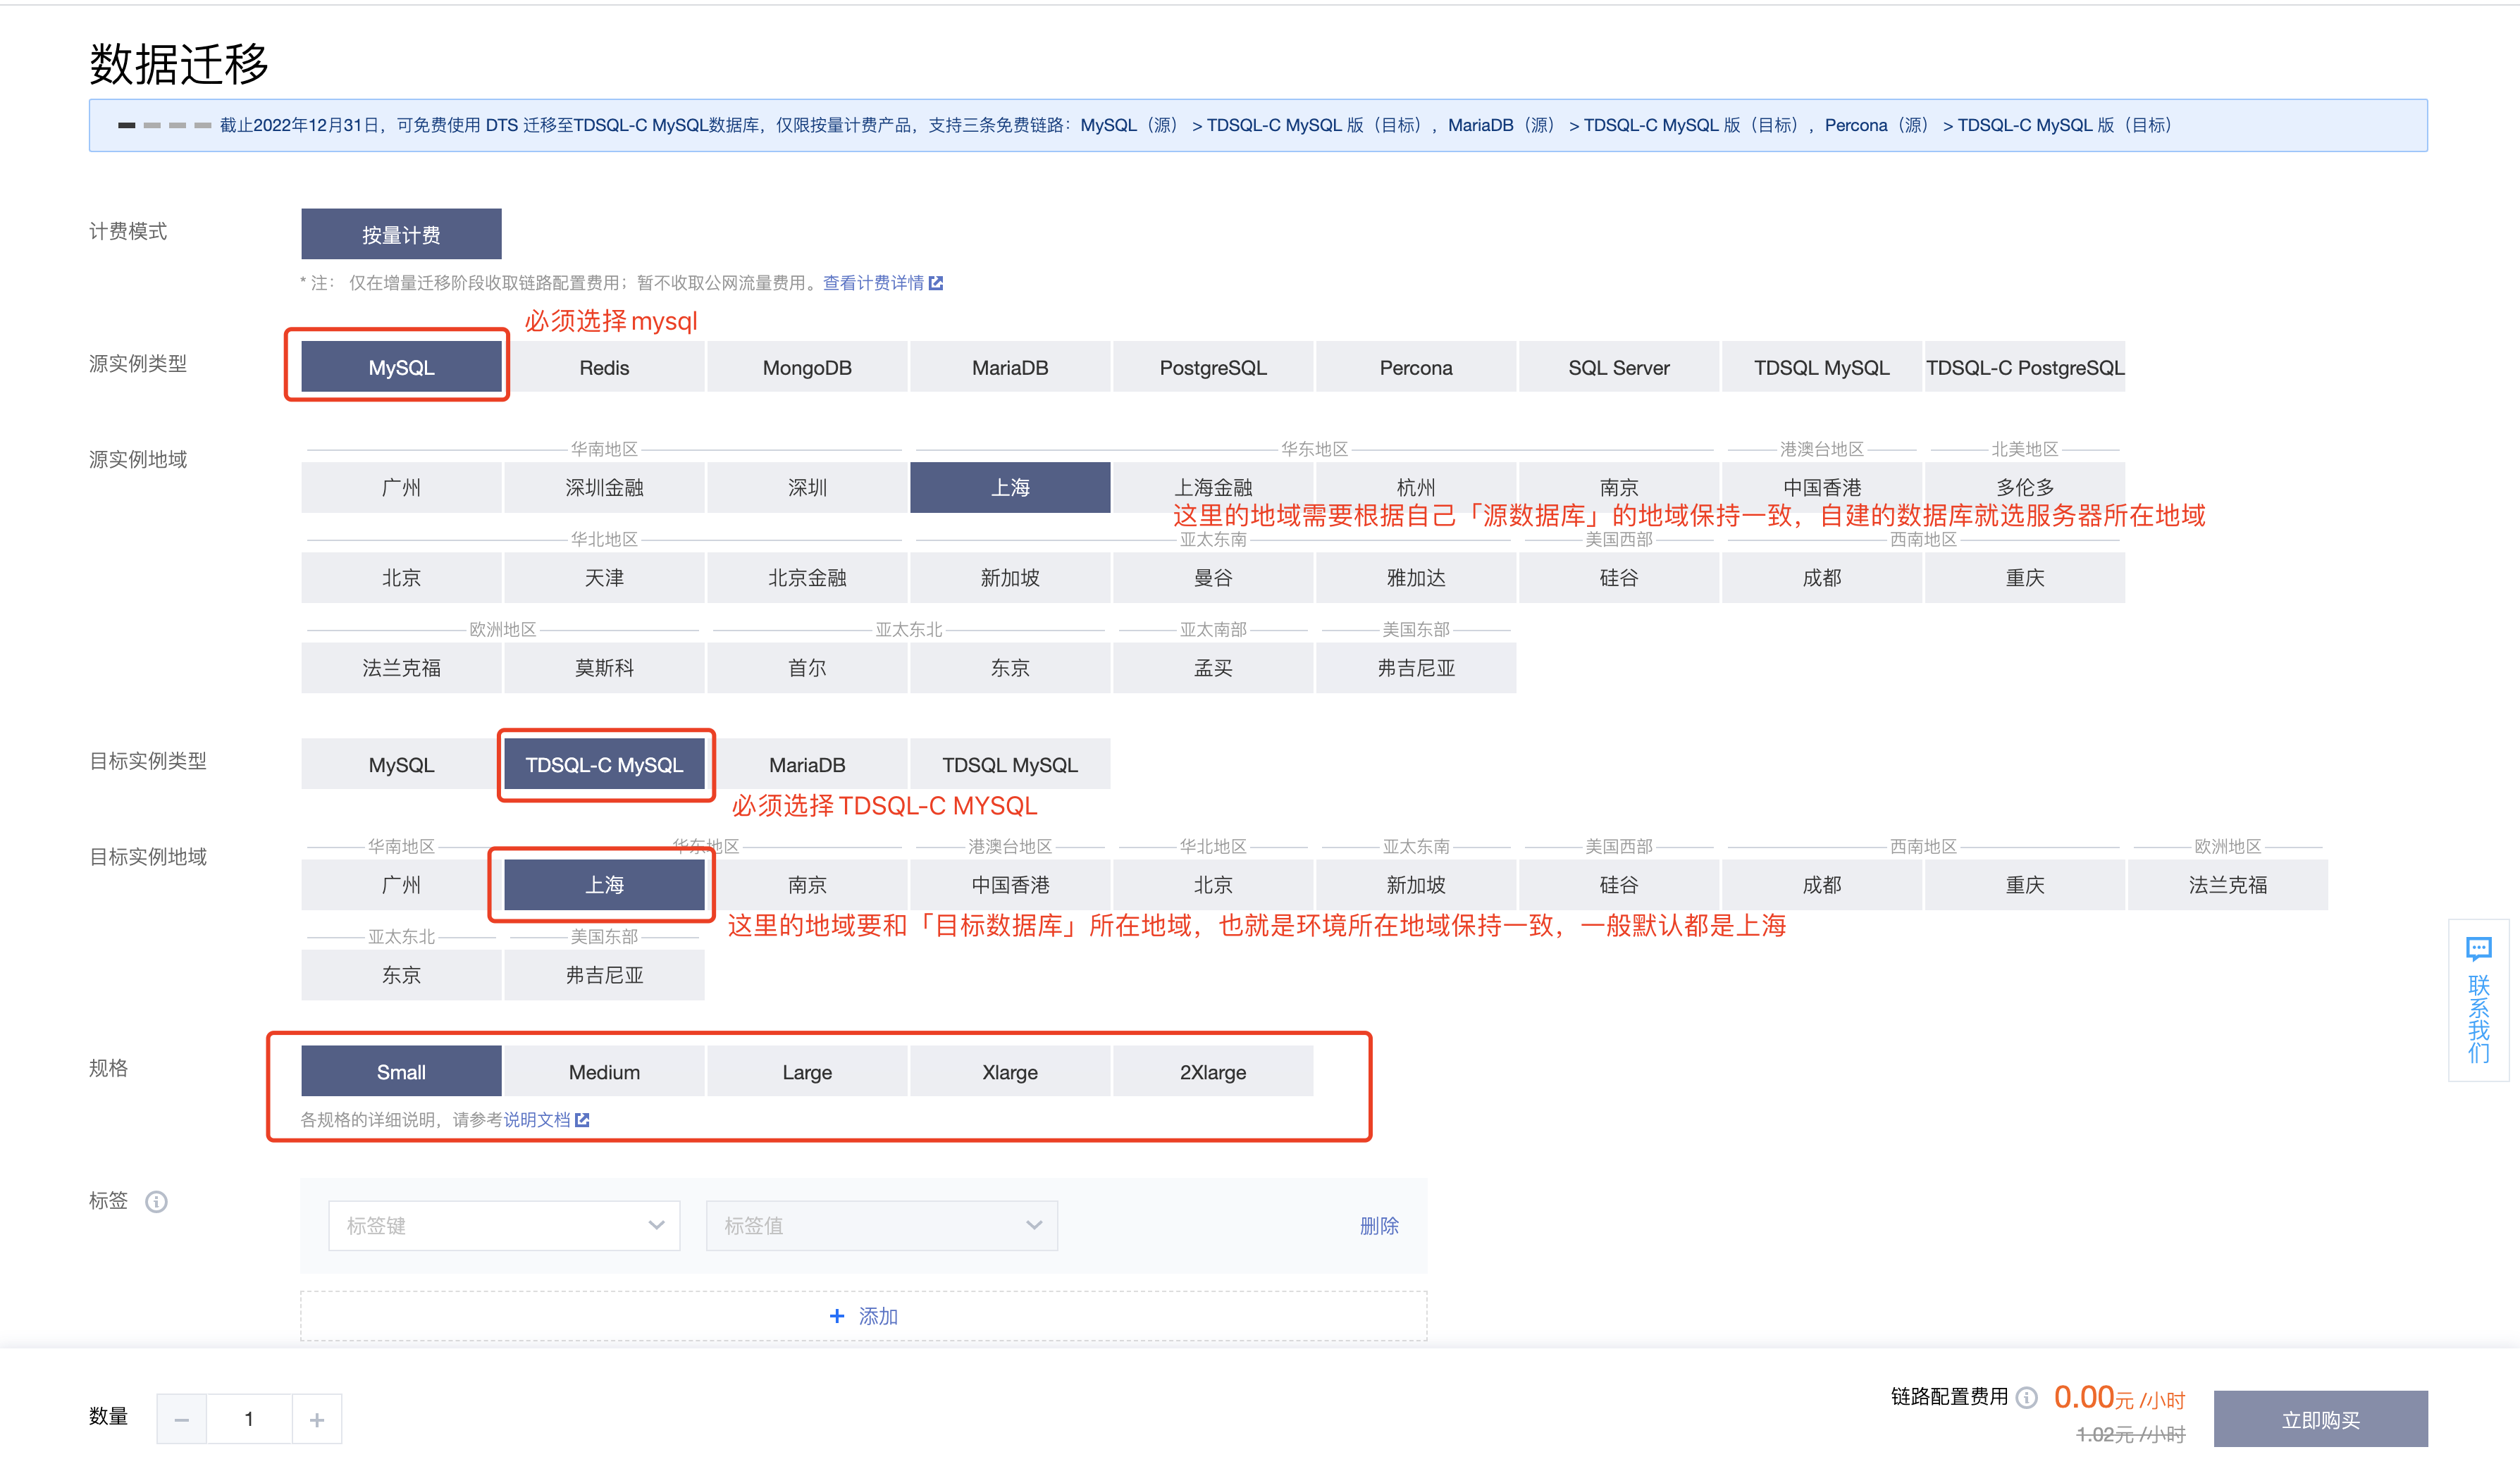Click the plus icon to increase 数量
Viewport: 2520px width, 1471px height.
coord(316,1419)
